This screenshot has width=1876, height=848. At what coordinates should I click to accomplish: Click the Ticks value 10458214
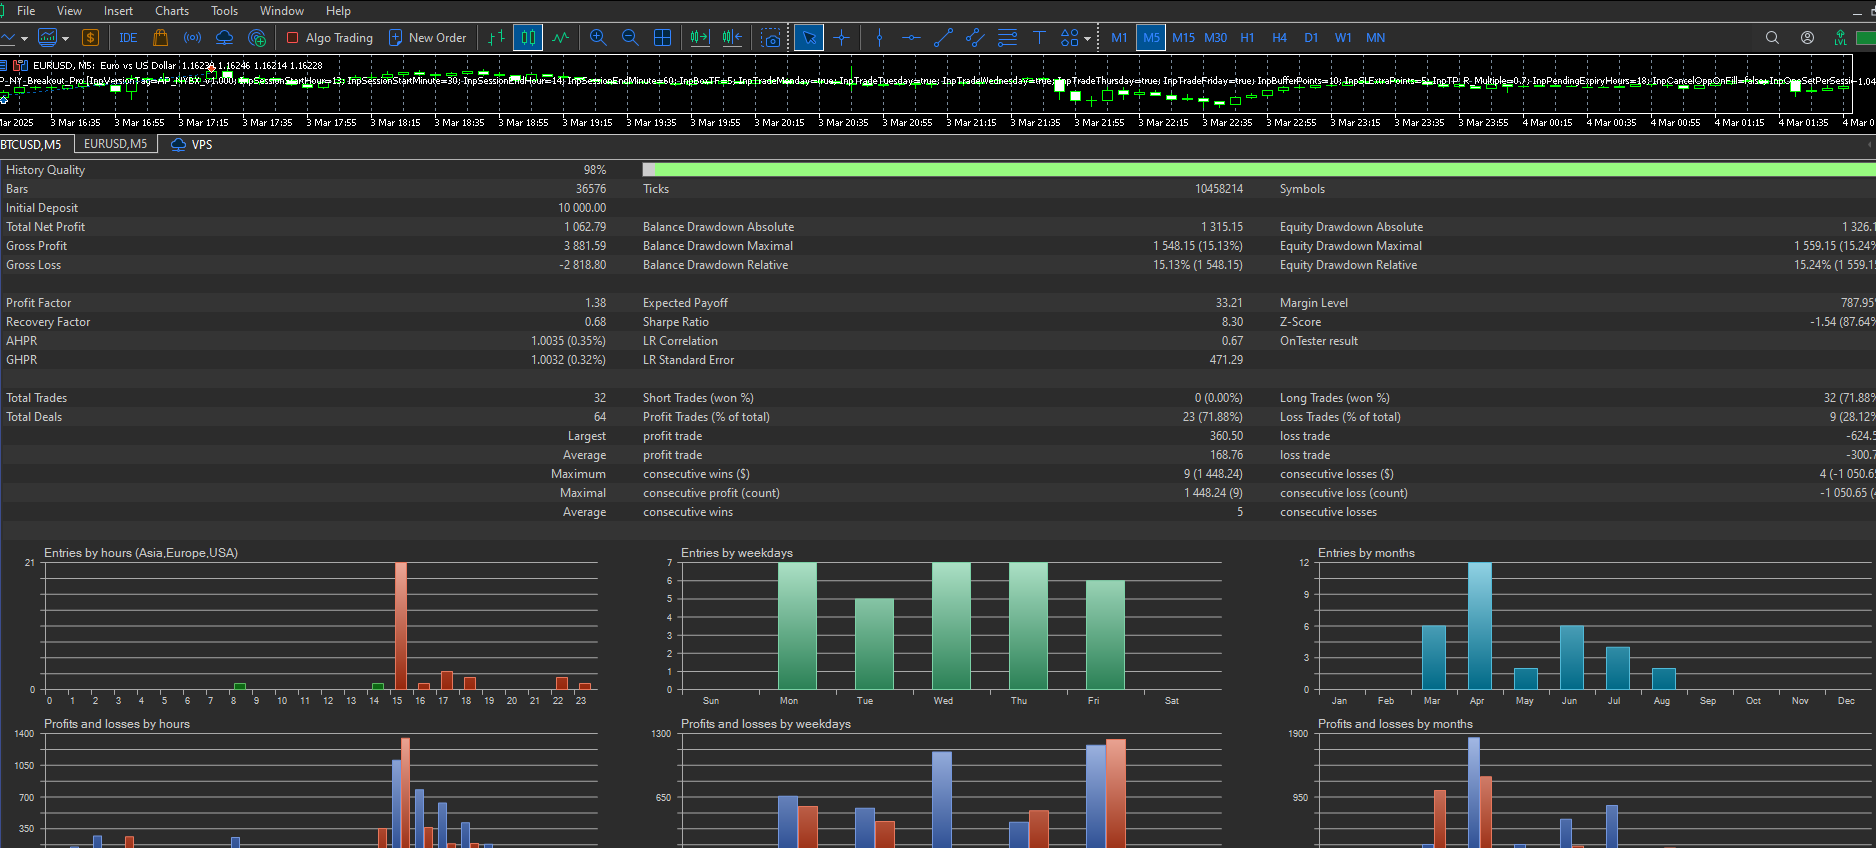(1219, 189)
